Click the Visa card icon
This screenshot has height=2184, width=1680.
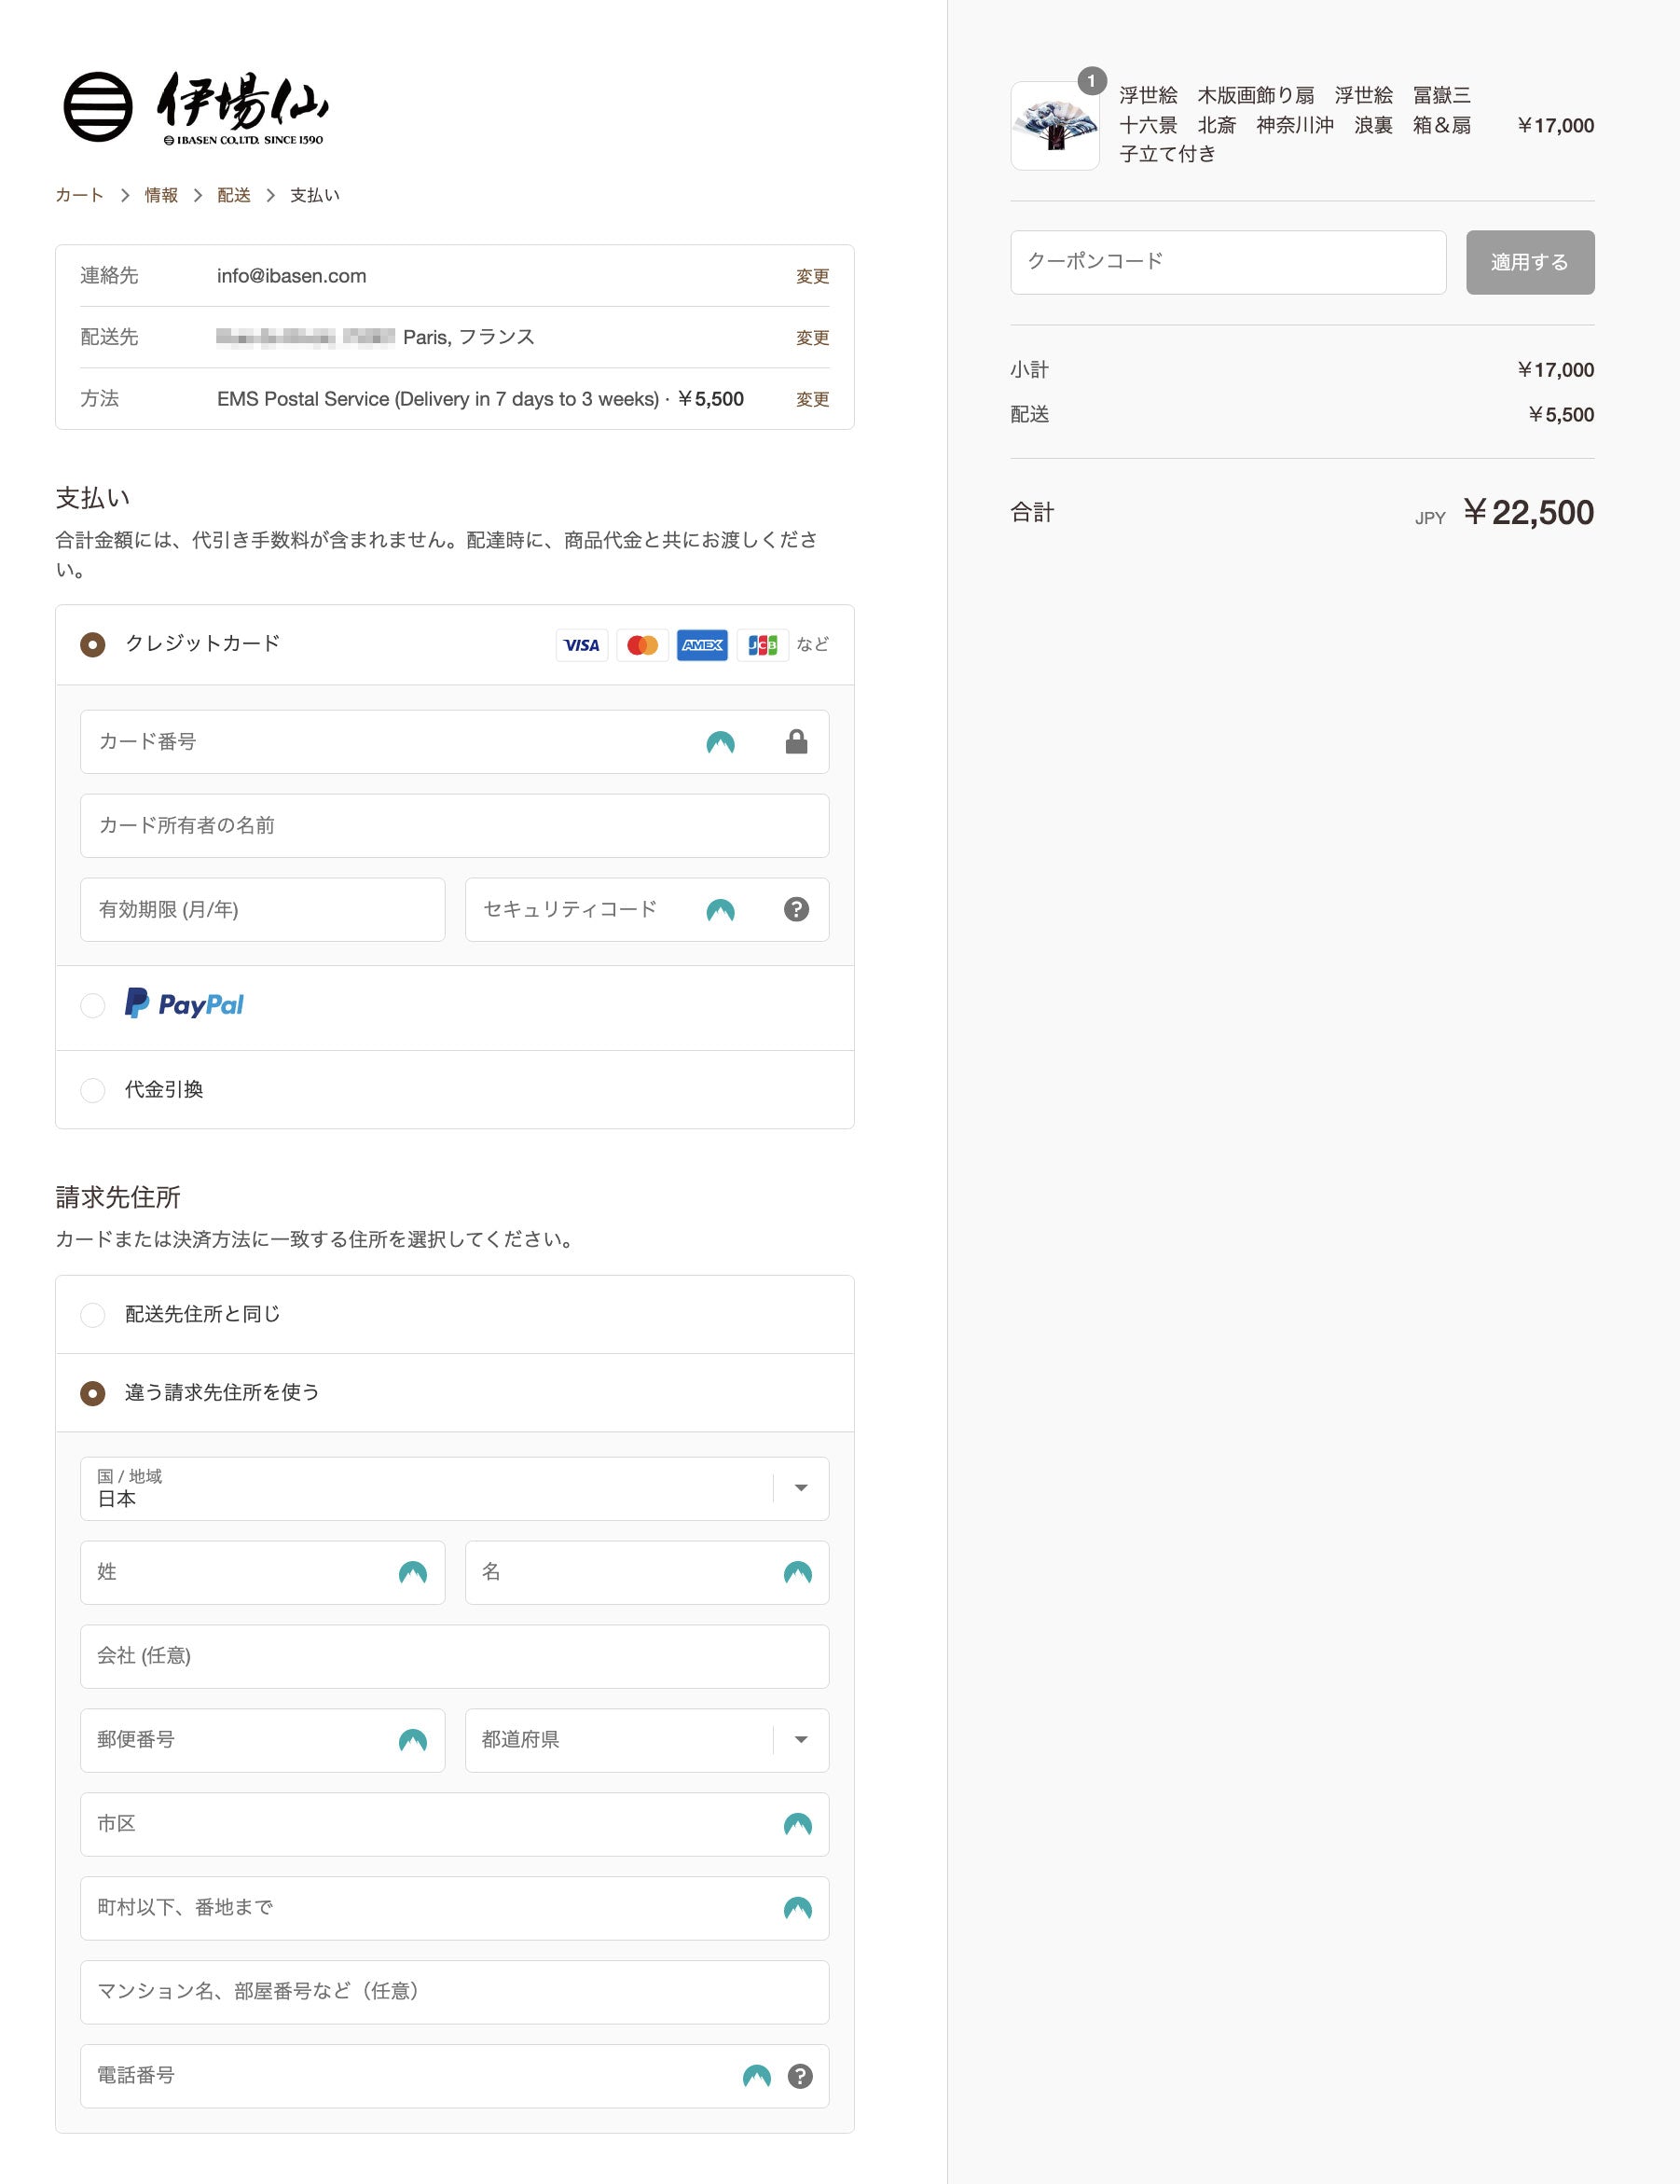tap(581, 645)
